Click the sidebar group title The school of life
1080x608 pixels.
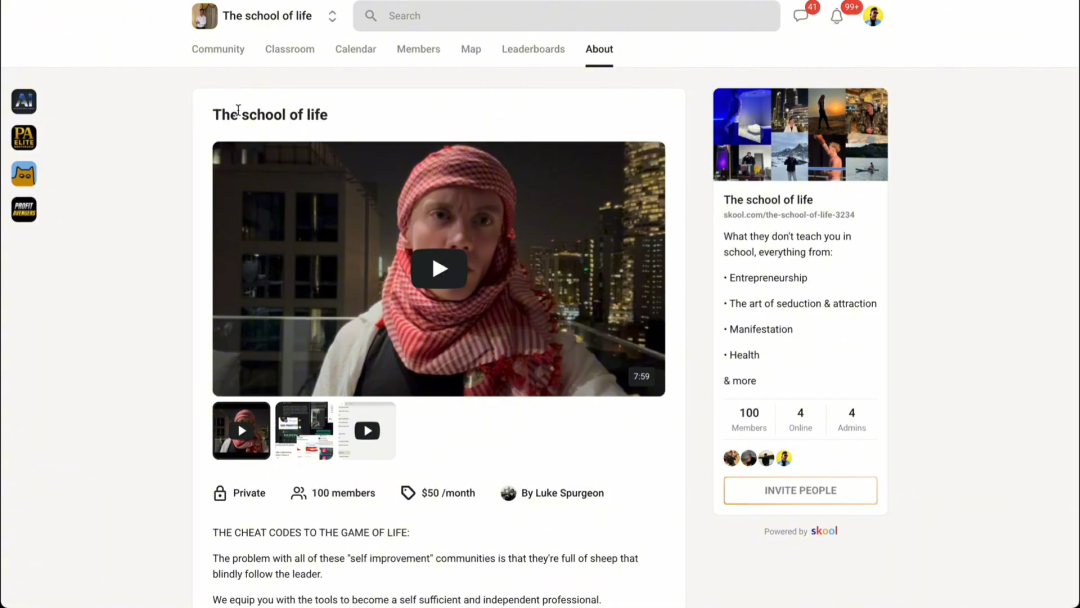(768, 200)
